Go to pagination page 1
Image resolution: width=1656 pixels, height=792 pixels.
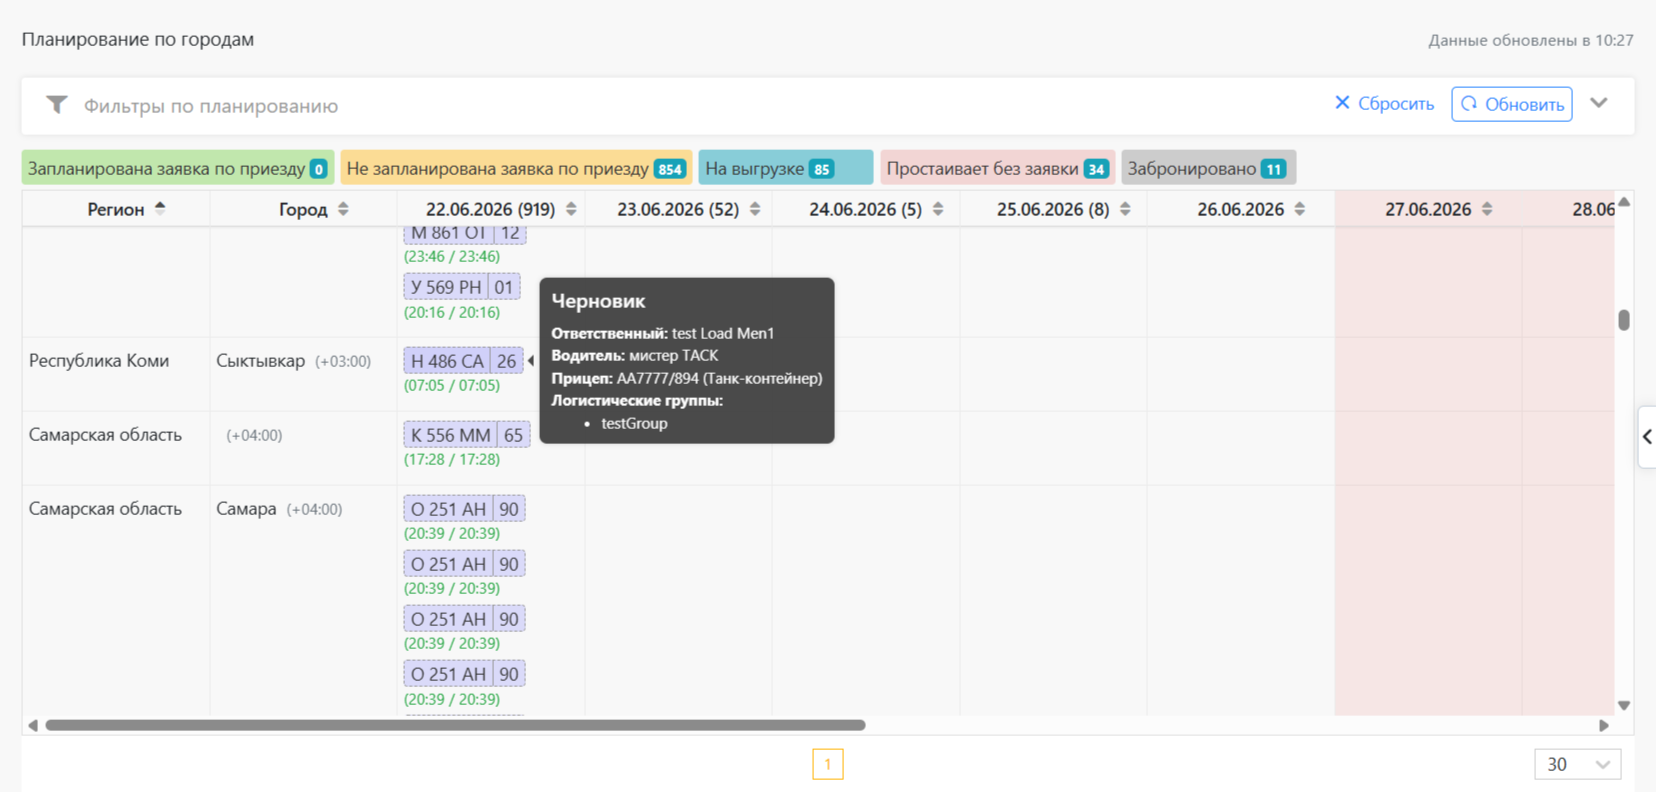tap(828, 764)
